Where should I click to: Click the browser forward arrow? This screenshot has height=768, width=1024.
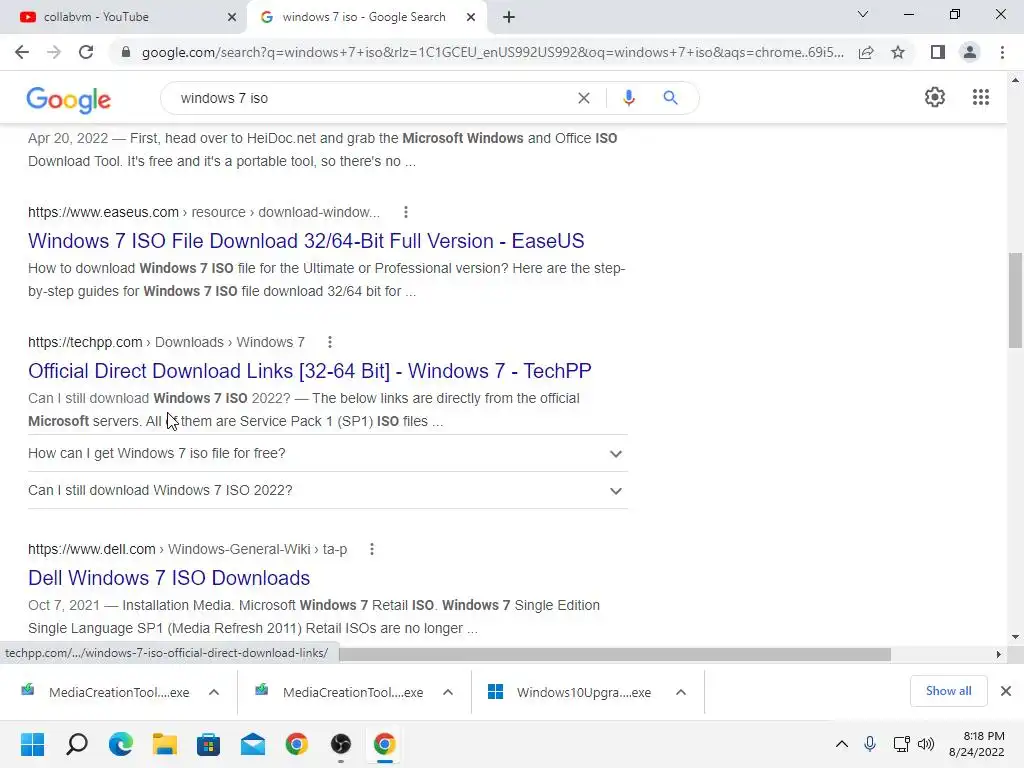point(54,52)
